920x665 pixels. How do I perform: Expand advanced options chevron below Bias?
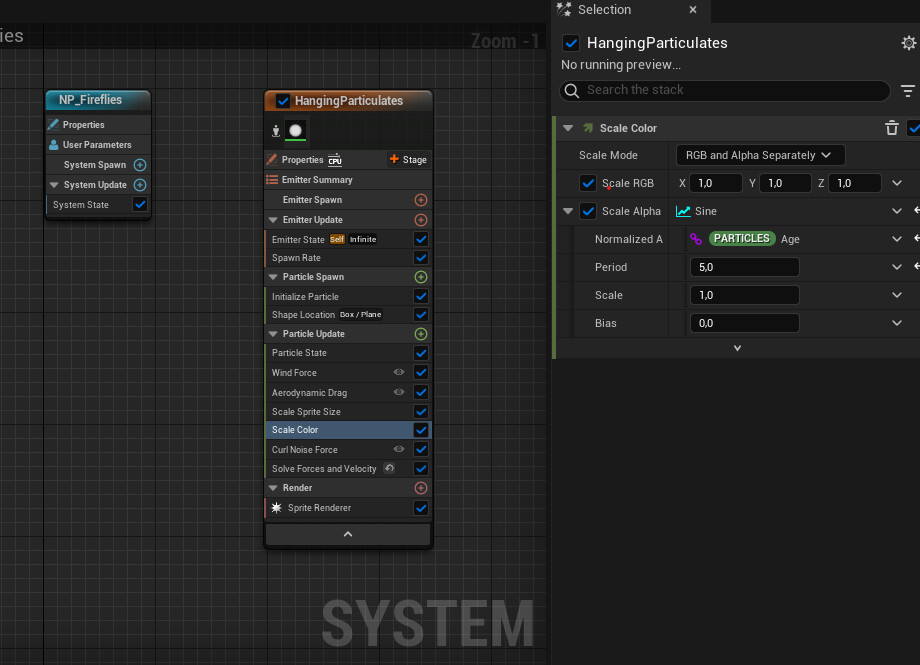(737, 348)
